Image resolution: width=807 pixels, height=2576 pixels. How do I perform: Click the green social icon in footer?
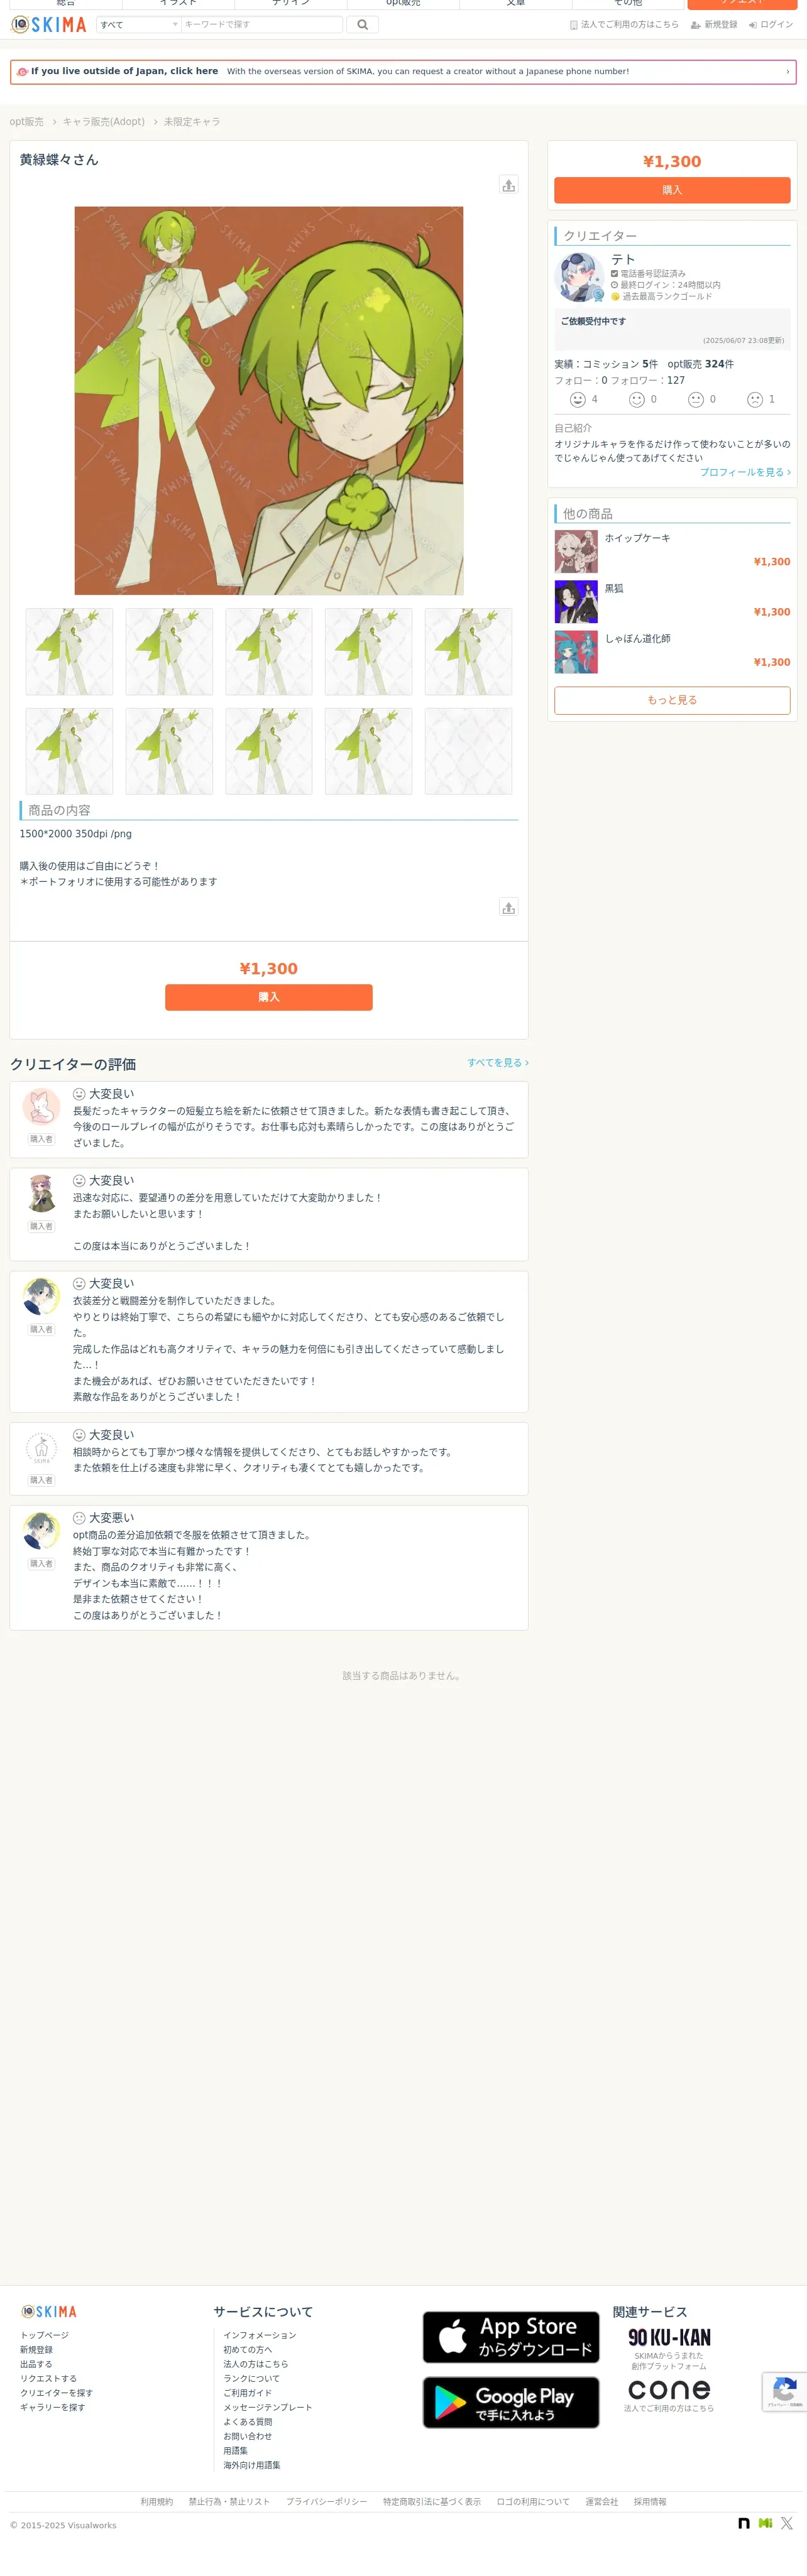[x=765, y=2523]
